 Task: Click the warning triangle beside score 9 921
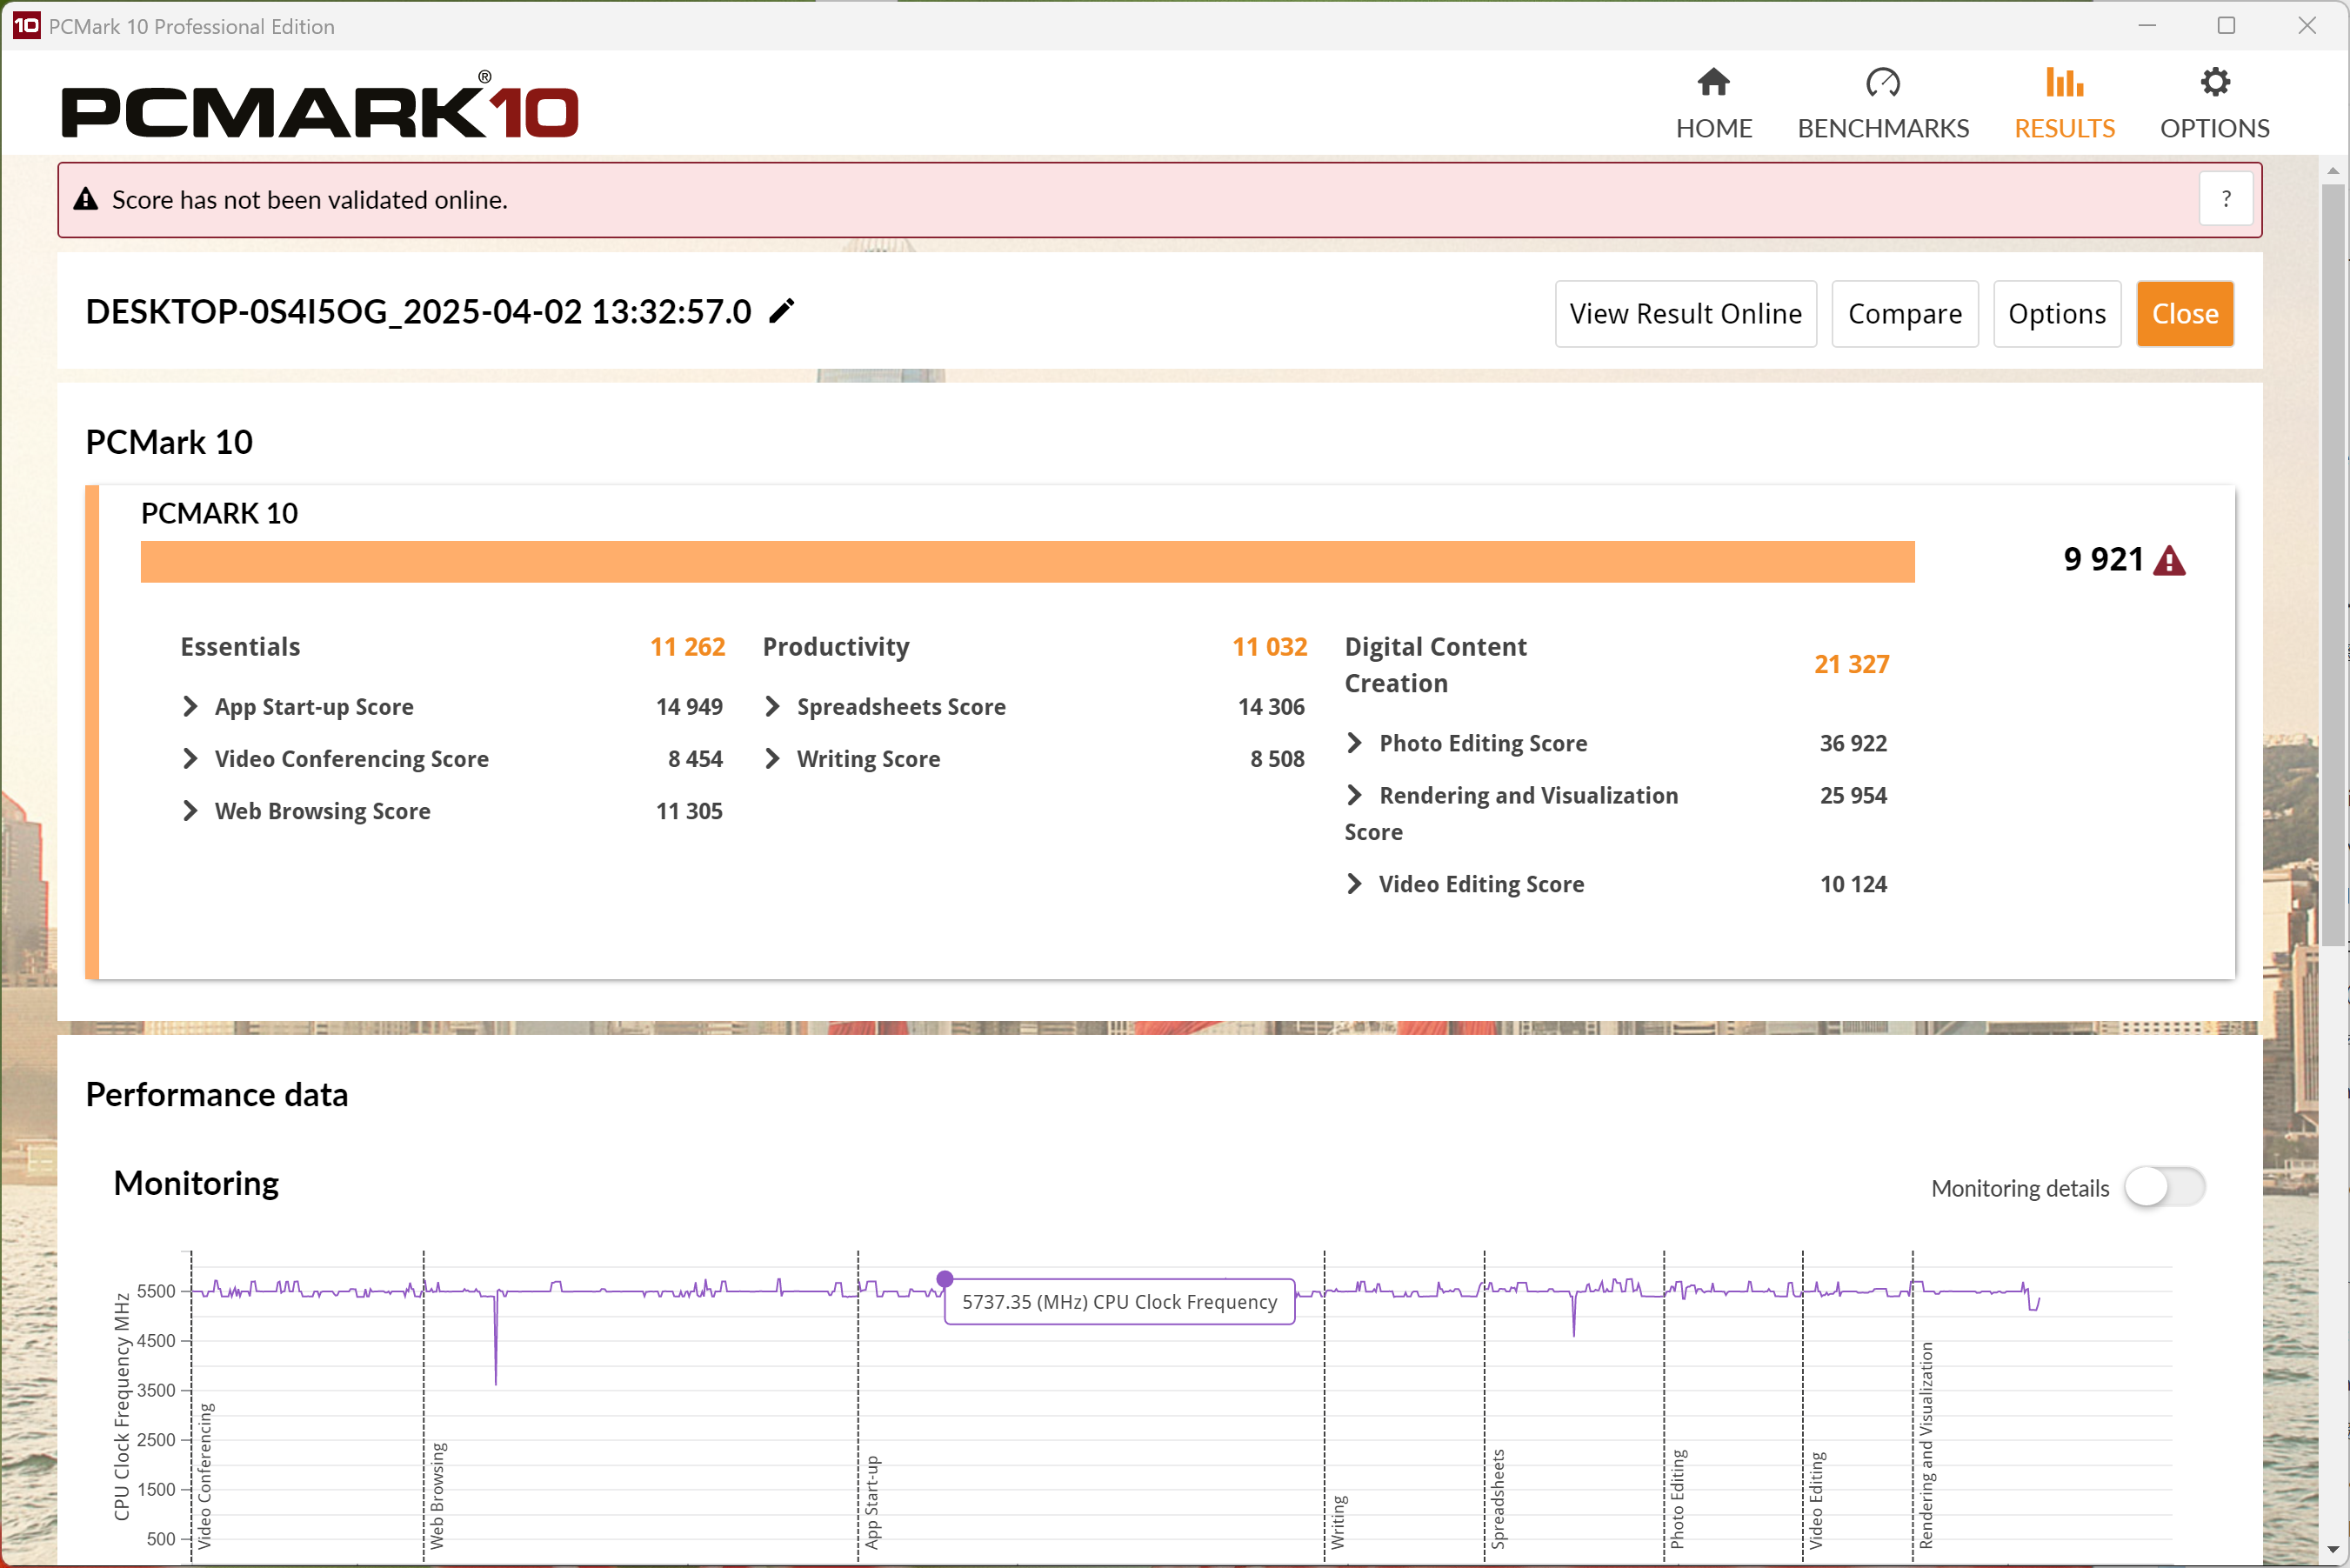pos(2169,561)
